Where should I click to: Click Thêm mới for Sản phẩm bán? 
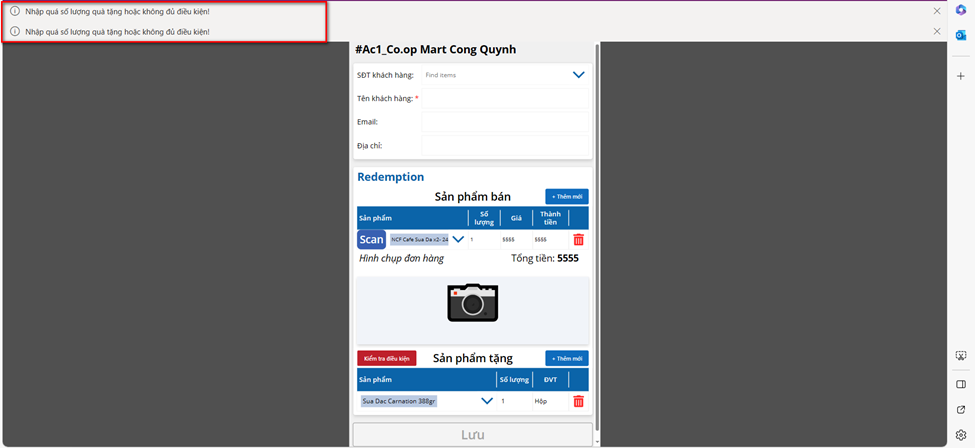coord(566,197)
